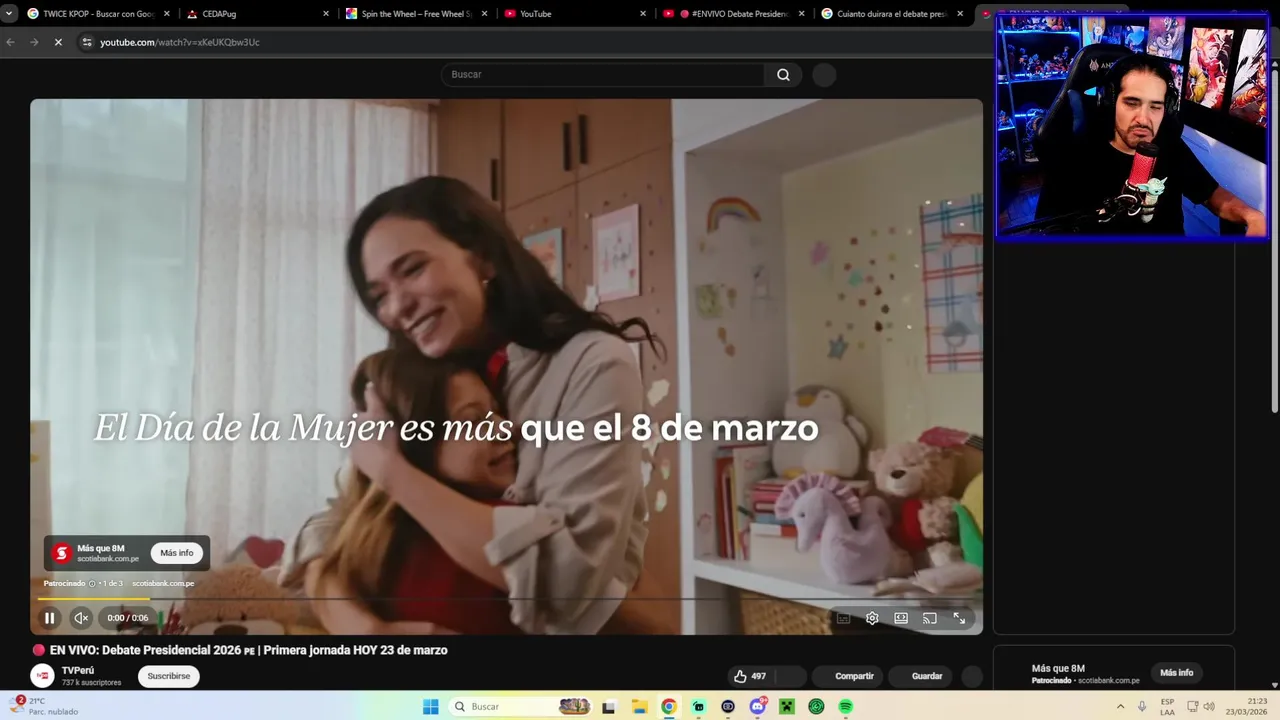Pause the video with the pause button
This screenshot has width=1280, height=720.
(49, 618)
